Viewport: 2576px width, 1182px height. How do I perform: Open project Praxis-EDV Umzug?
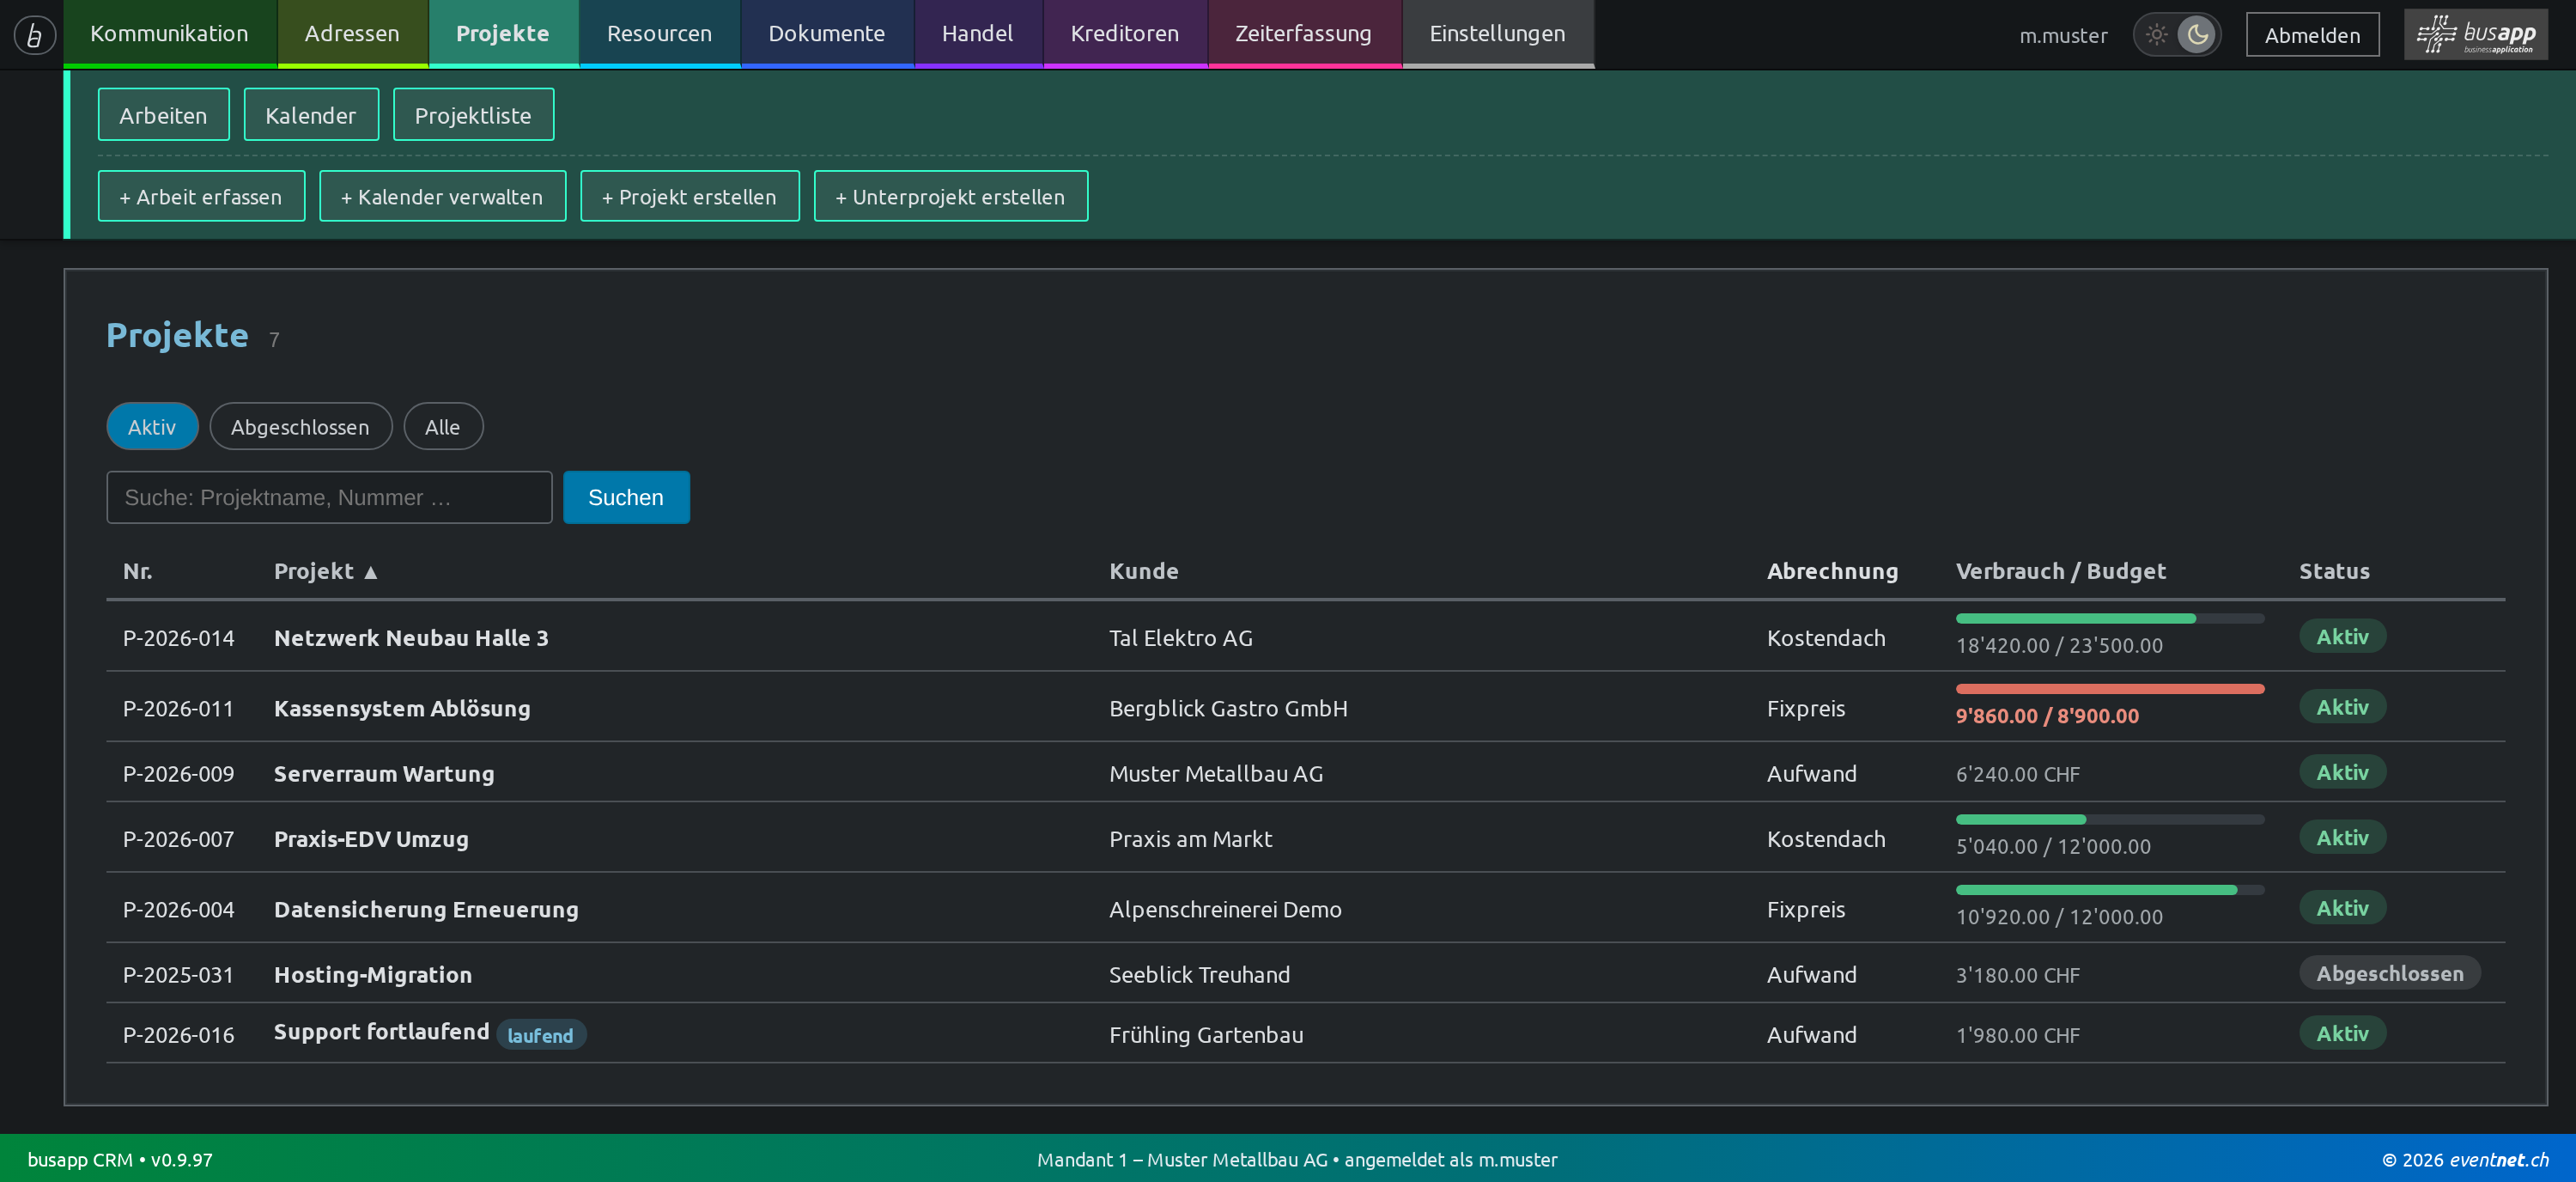[x=371, y=839]
